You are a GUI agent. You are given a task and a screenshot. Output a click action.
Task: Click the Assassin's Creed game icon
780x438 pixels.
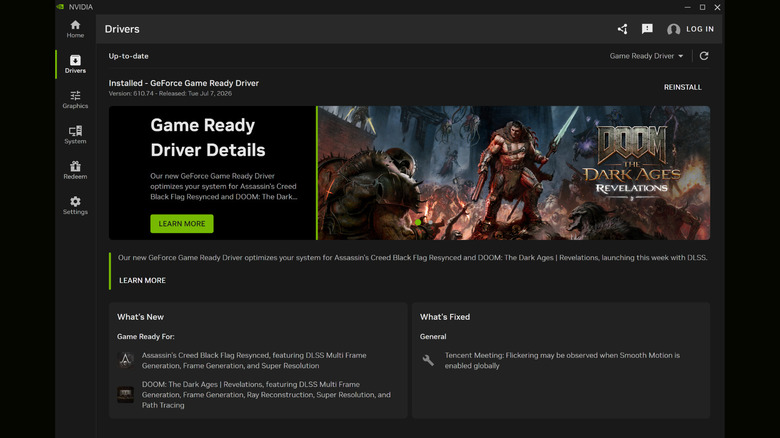pyautogui.click(x=125, y=360)
